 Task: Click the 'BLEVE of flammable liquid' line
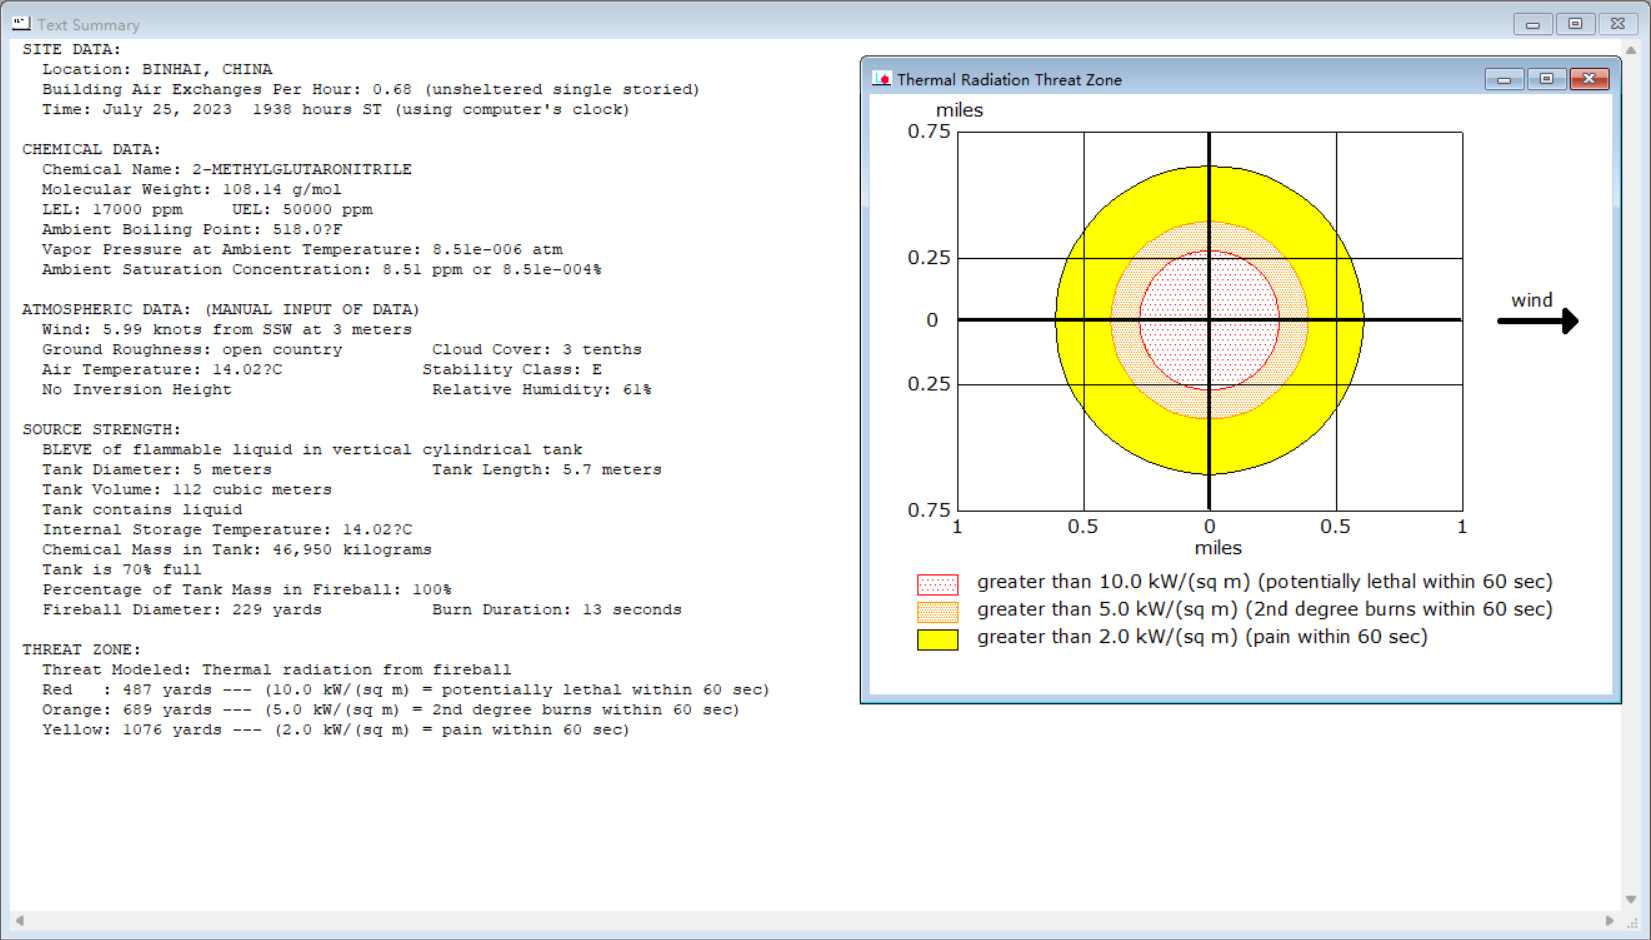(x=312, y=450)
